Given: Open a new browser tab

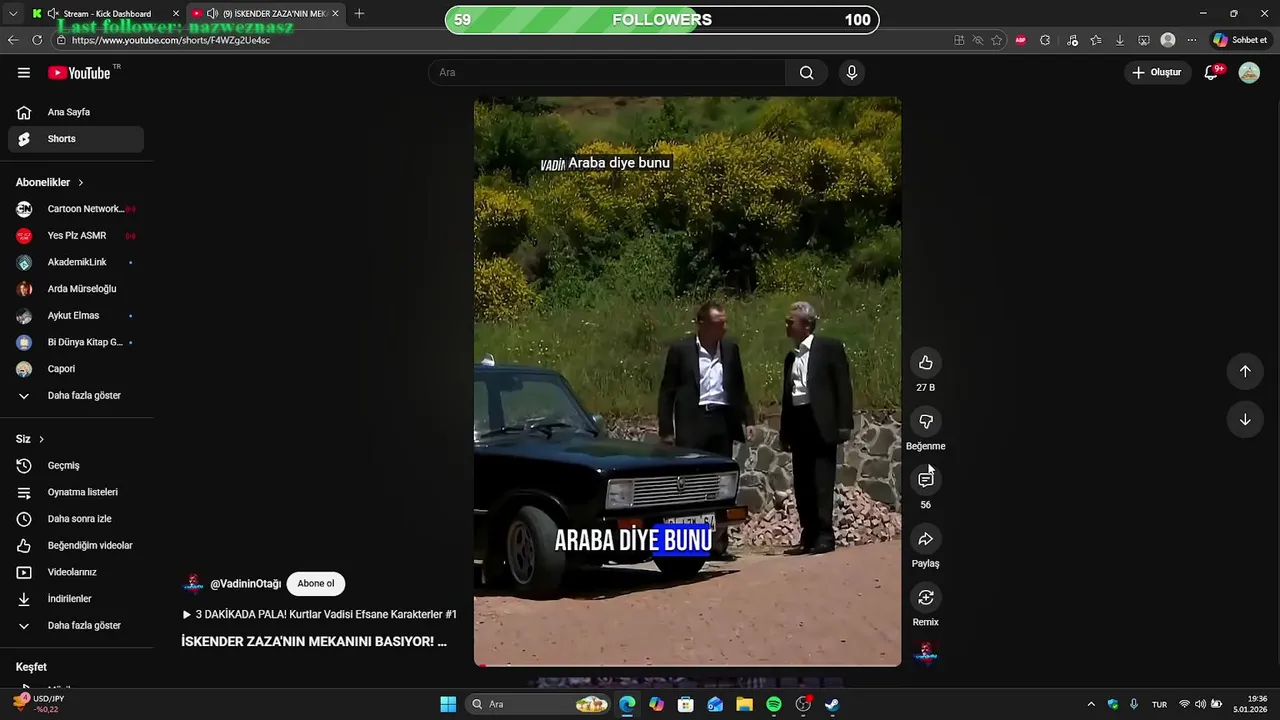Looking at the screenshot, I should click(359, 13).
